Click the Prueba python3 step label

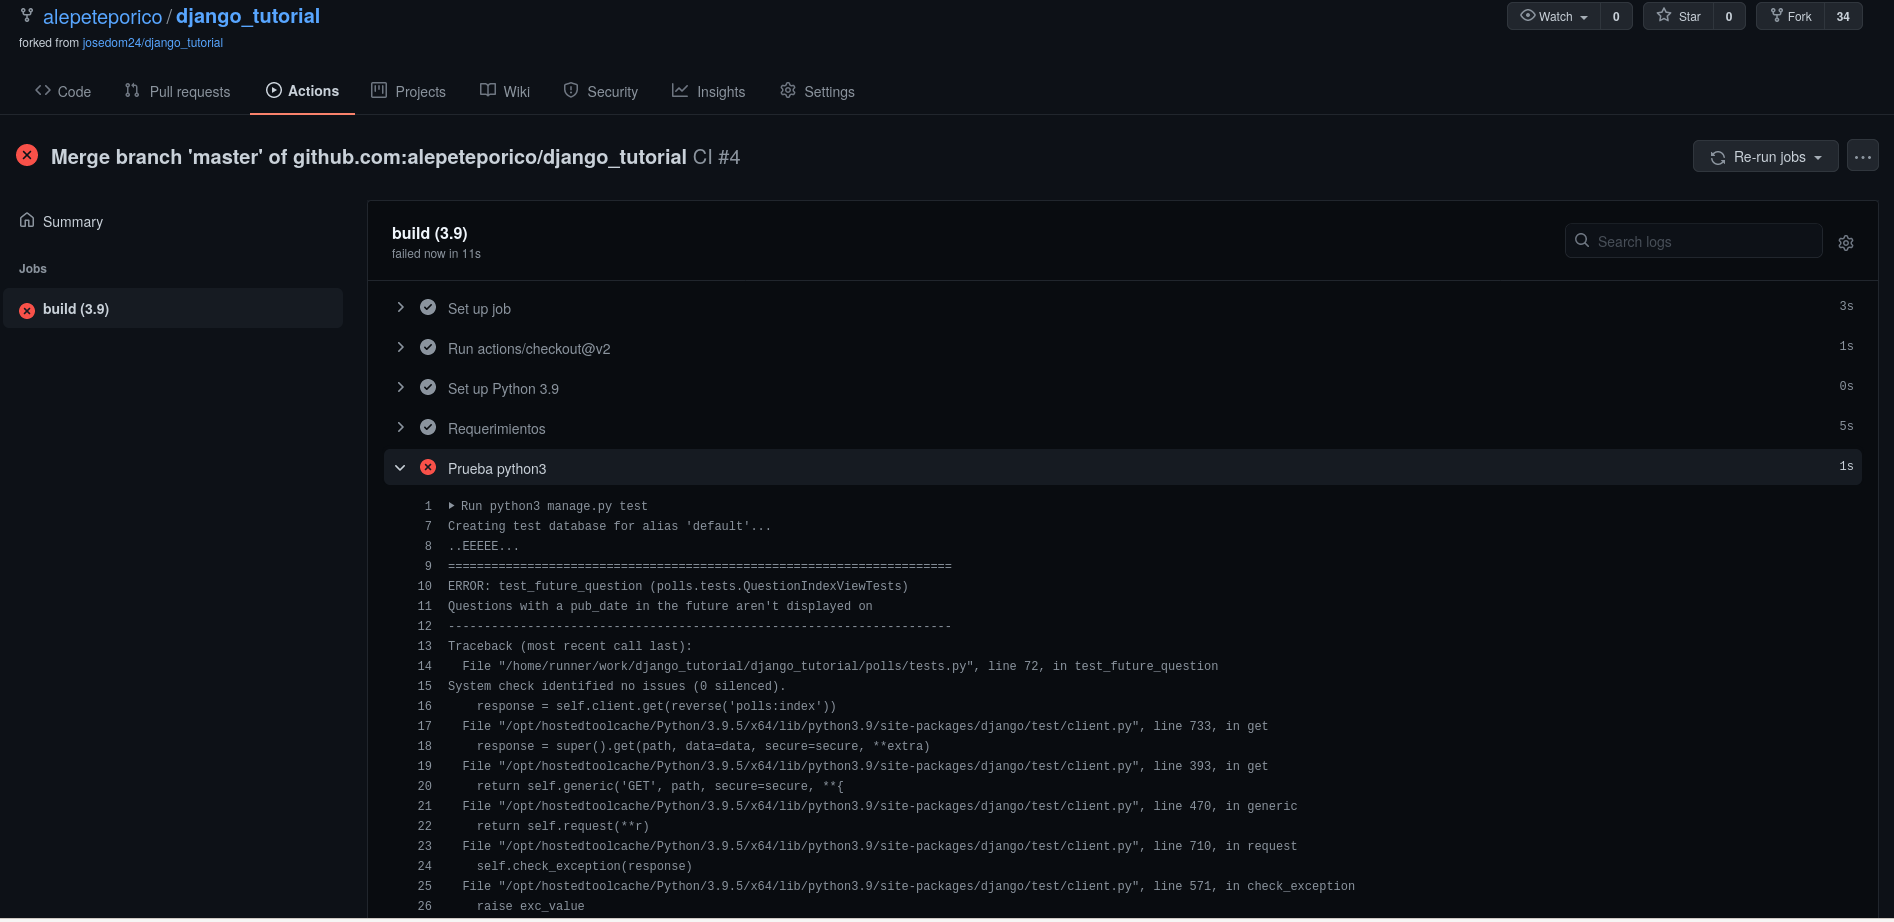pyautogui.click(x=497, y=469)
